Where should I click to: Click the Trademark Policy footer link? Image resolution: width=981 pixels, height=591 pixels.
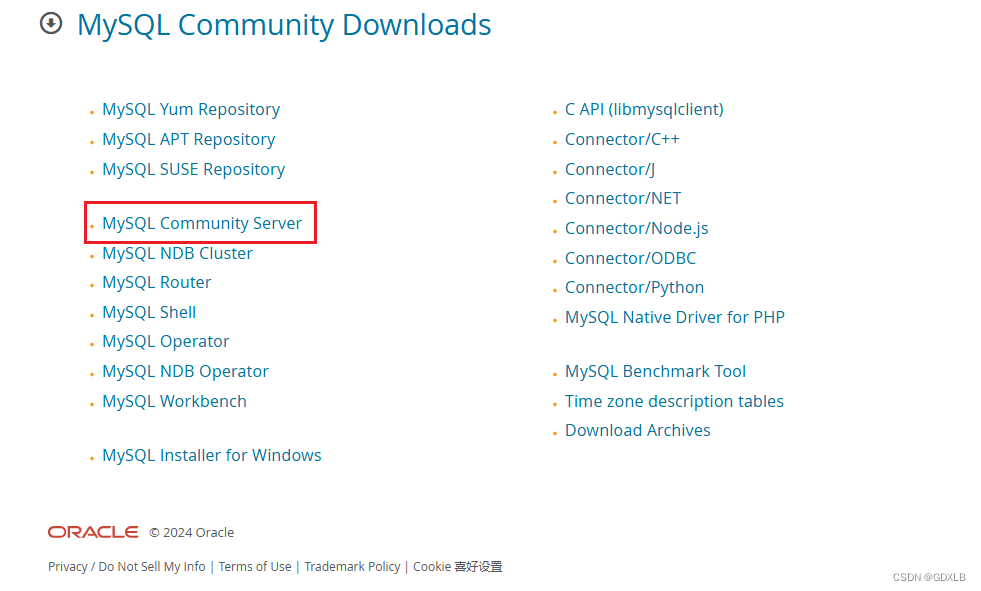[352, 566]
